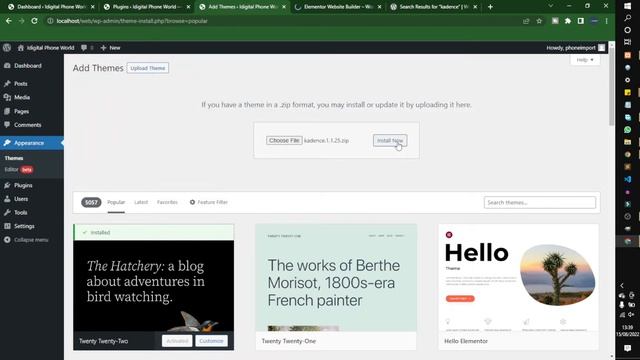Close the Add Themes browser tab
Image resolution: width=640 pixels, height=360 pixels.
point(284,7)
